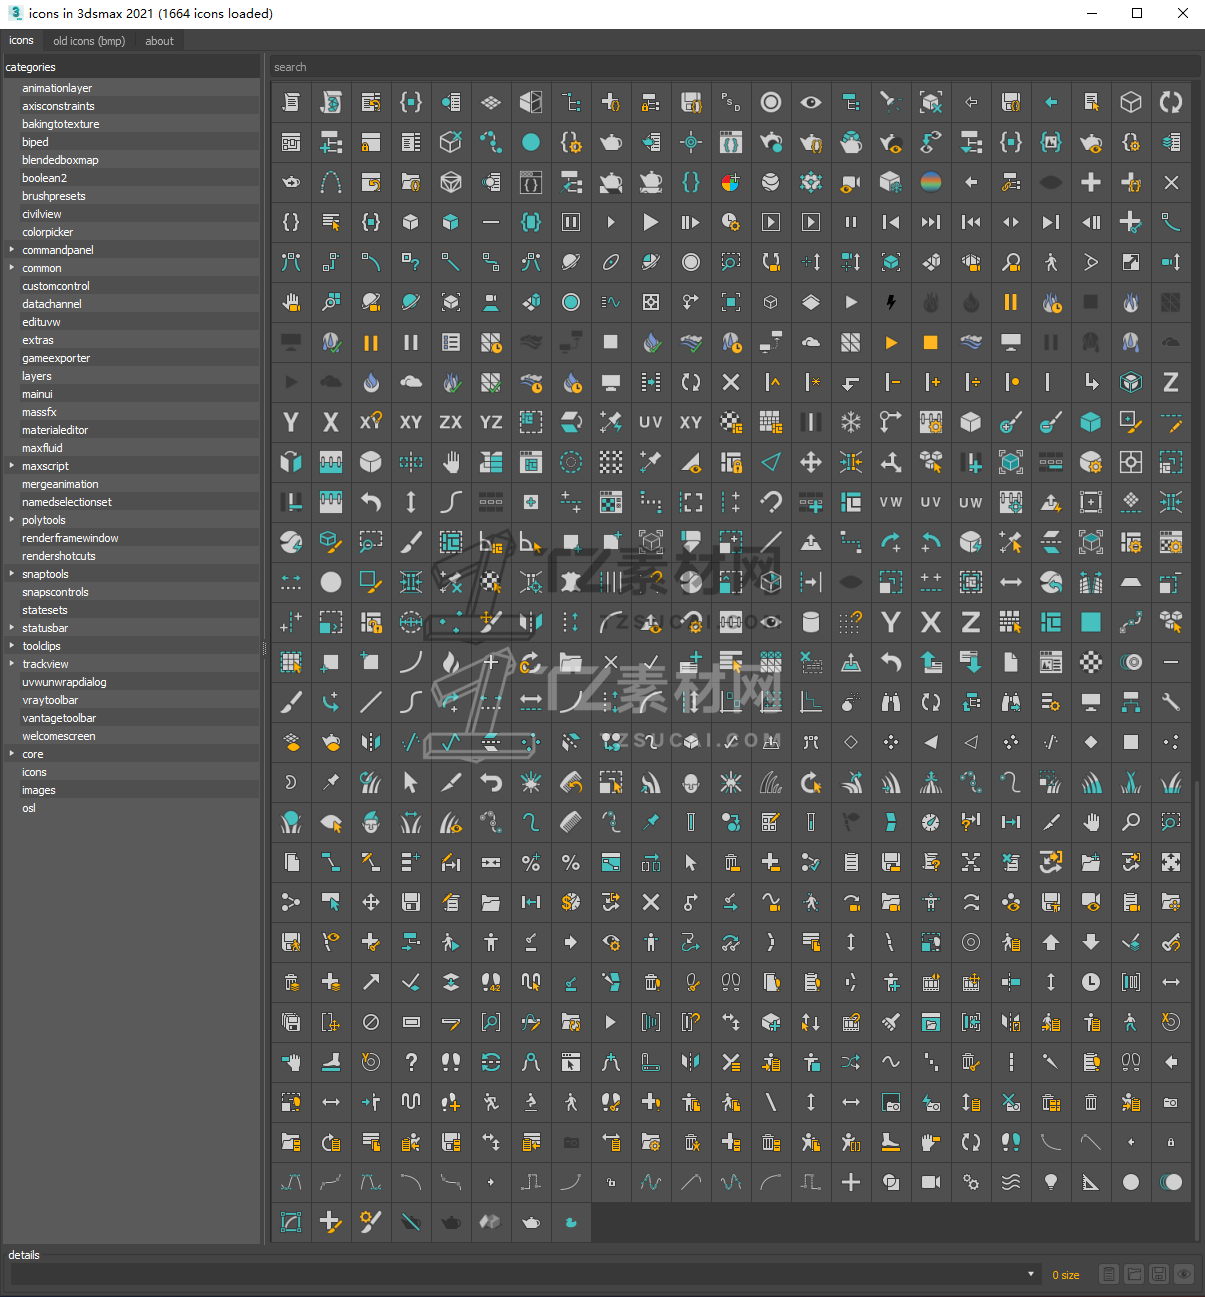The width and height of the screenshot is (1205, 1297).
Task: Focus the search field
Action: [x=735, y=67]
